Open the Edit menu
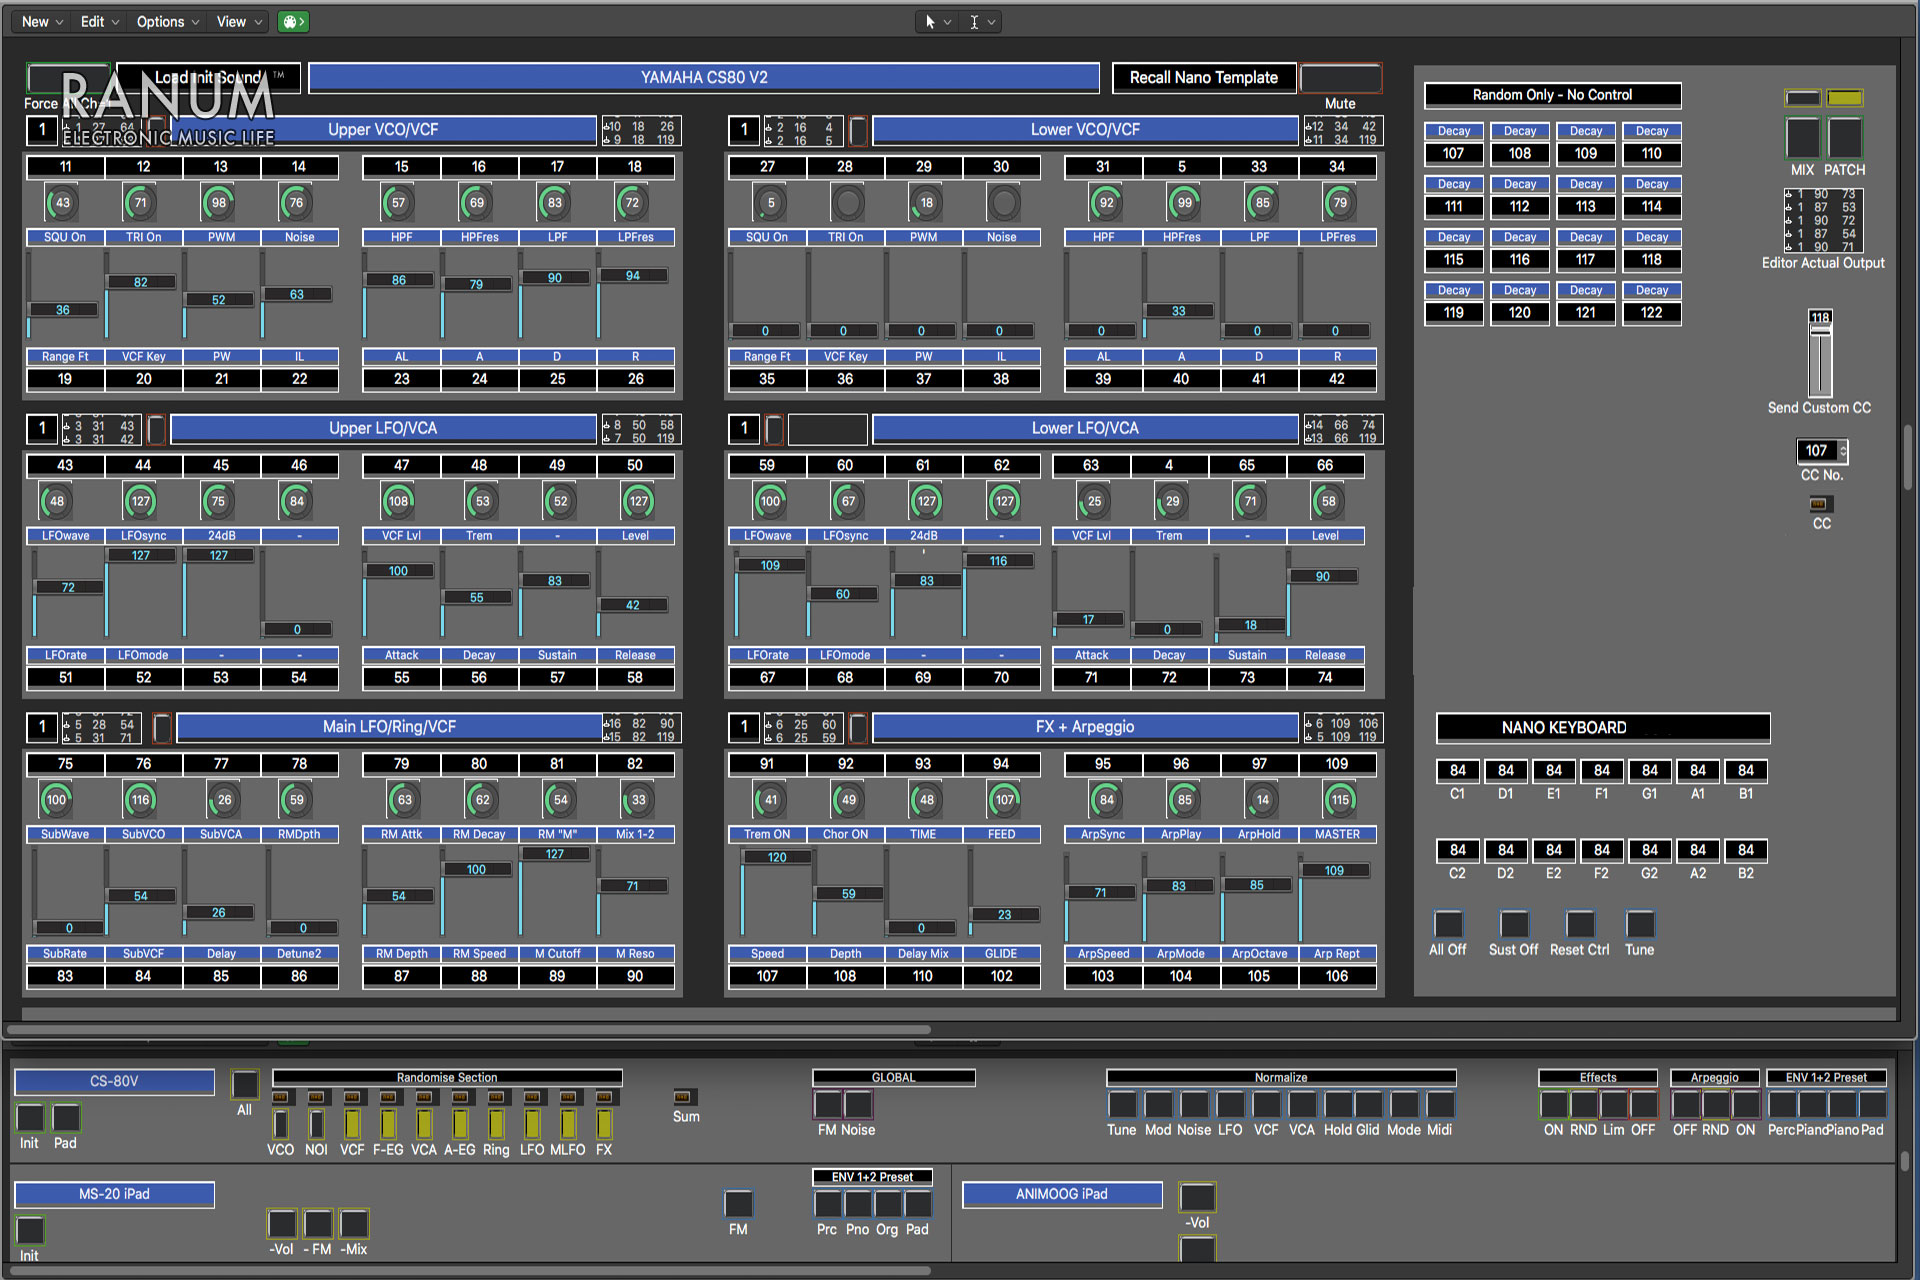The height and width of the screenshot is (1280, 1920). pyautogui.click(x=100, y=22)
